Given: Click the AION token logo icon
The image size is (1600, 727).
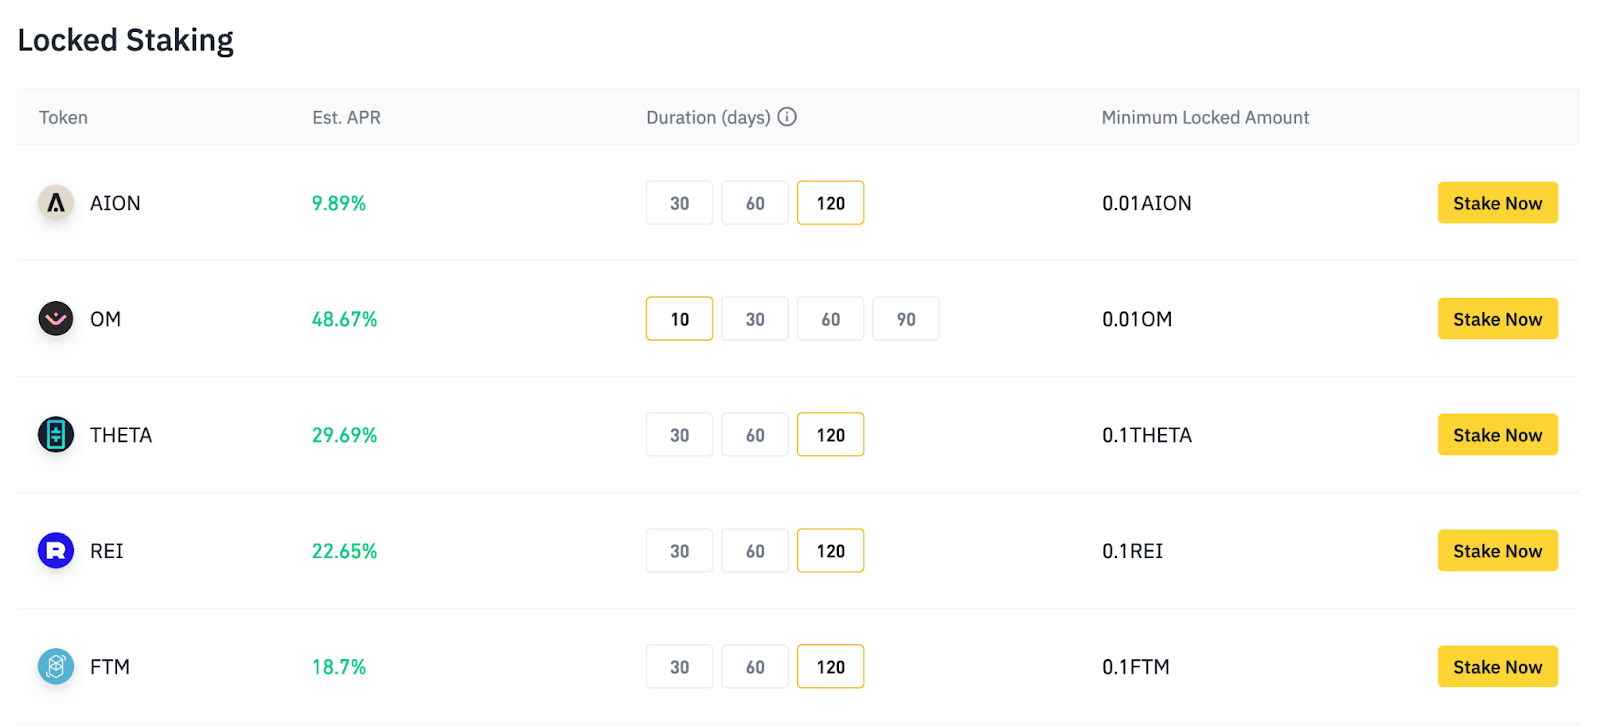Looking at the screenshot, I should [x=56, y=203].
